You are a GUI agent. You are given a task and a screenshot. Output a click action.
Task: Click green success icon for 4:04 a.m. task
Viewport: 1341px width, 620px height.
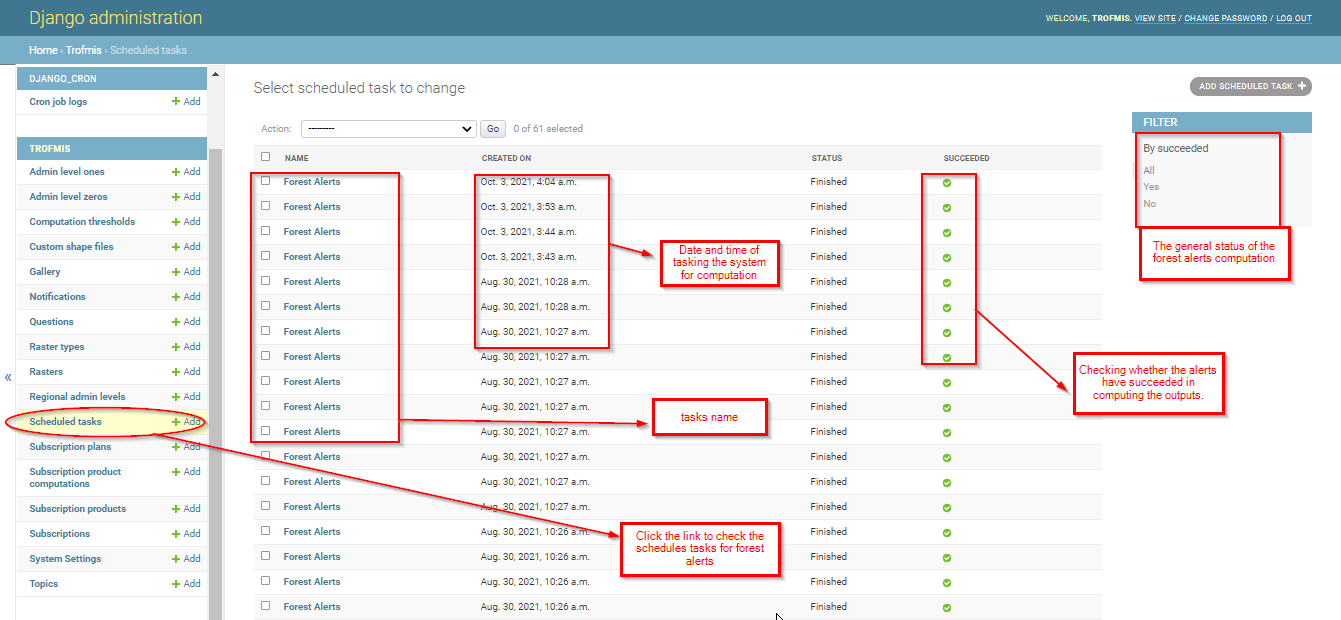946,183
